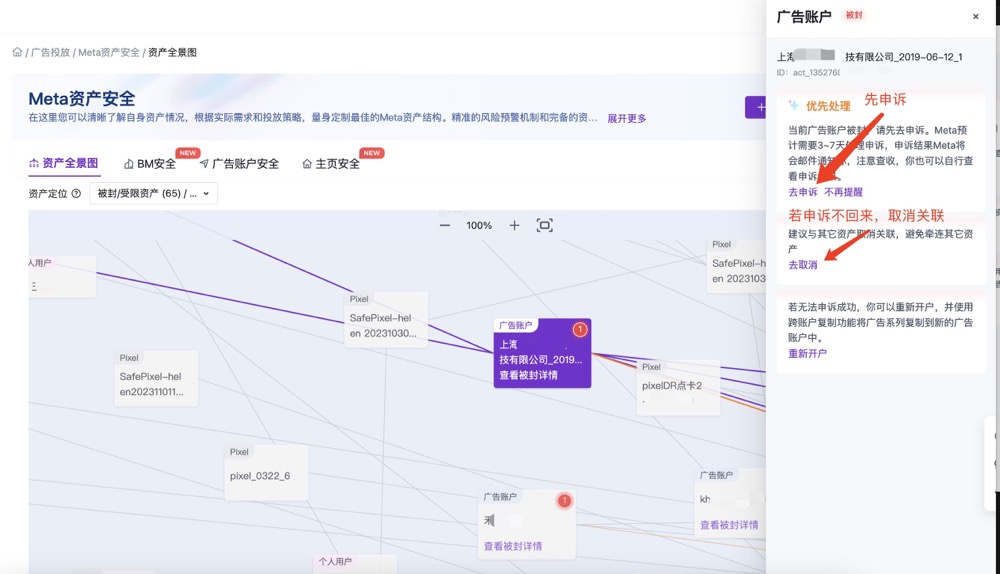Click the 重新开户 link
The image size is (1000, 574).
tap(807, 353)
